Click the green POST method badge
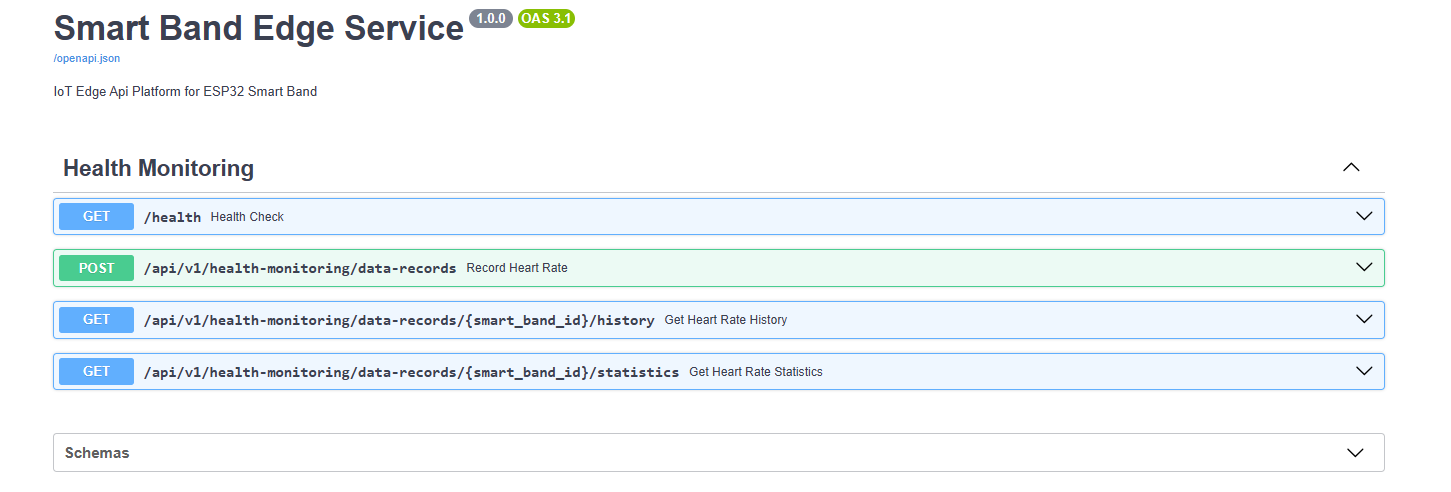The width and height of the screenshot is (1451, 492). click(96, 268)
